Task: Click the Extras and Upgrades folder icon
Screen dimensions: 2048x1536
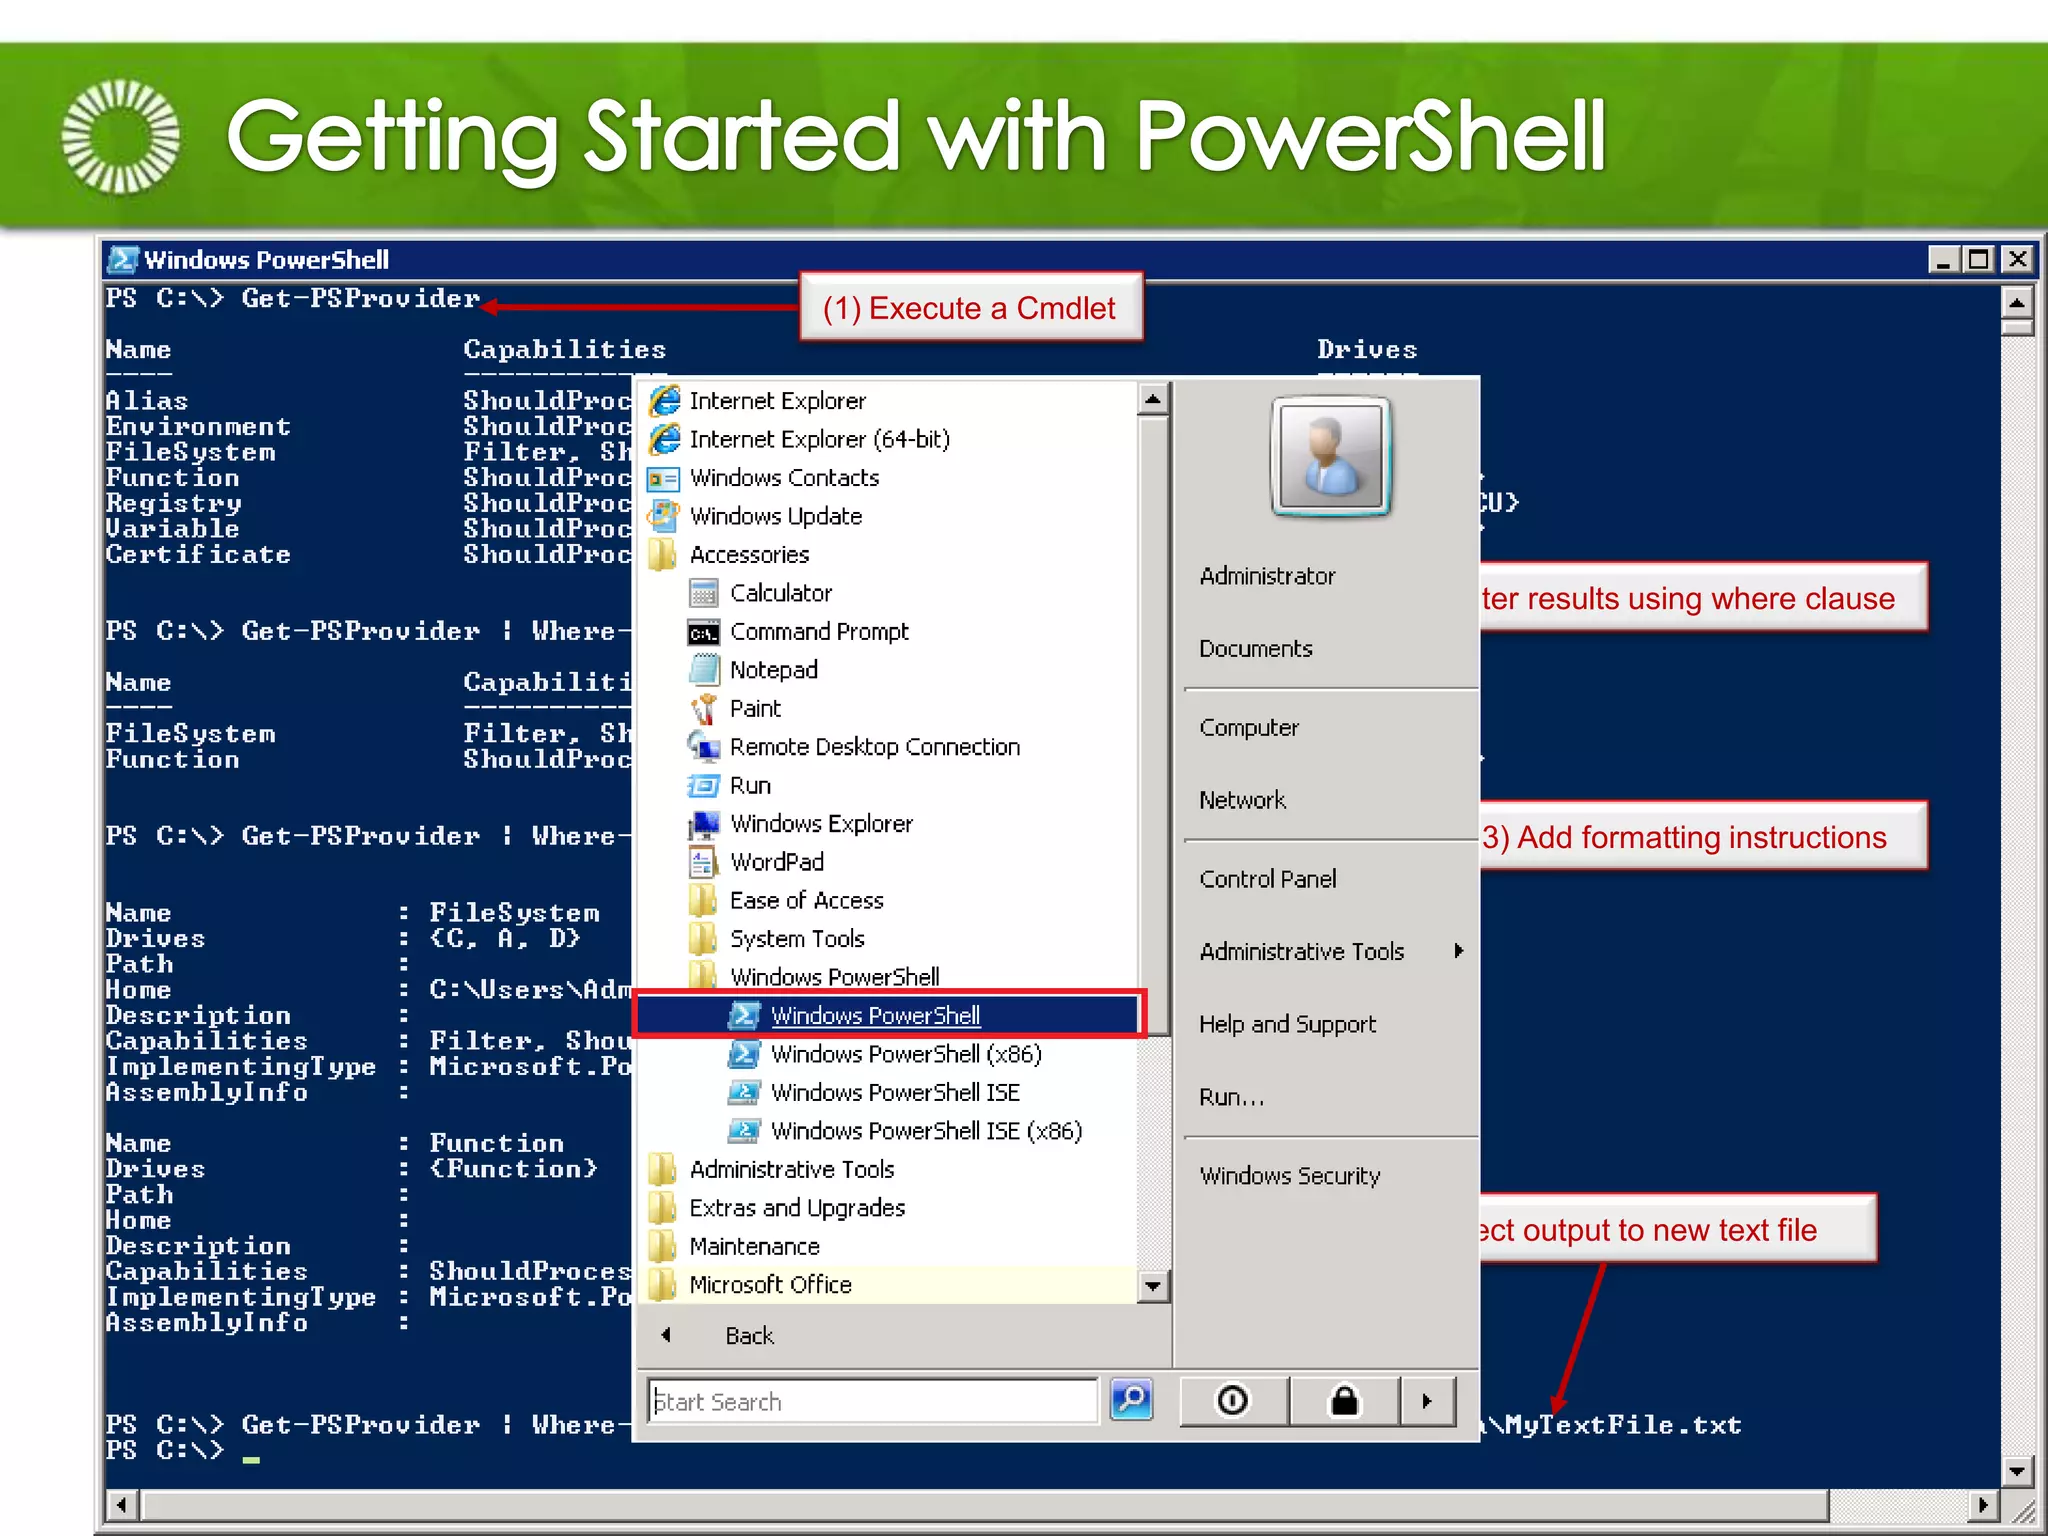Action: [662, 1208]
